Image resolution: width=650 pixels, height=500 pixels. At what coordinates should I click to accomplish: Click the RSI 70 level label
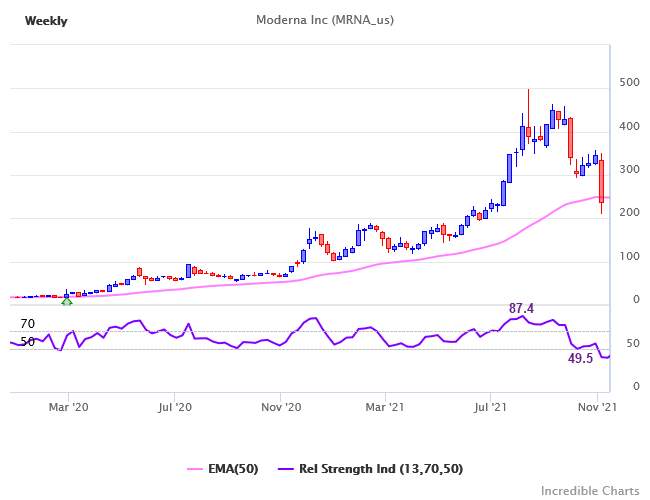coord(27,324)
